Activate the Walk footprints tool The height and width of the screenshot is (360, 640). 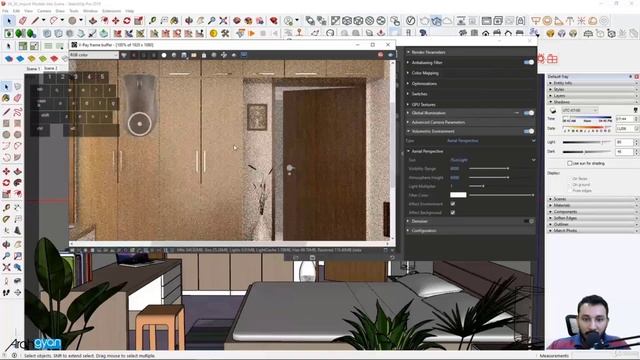(x=6, y=292)
